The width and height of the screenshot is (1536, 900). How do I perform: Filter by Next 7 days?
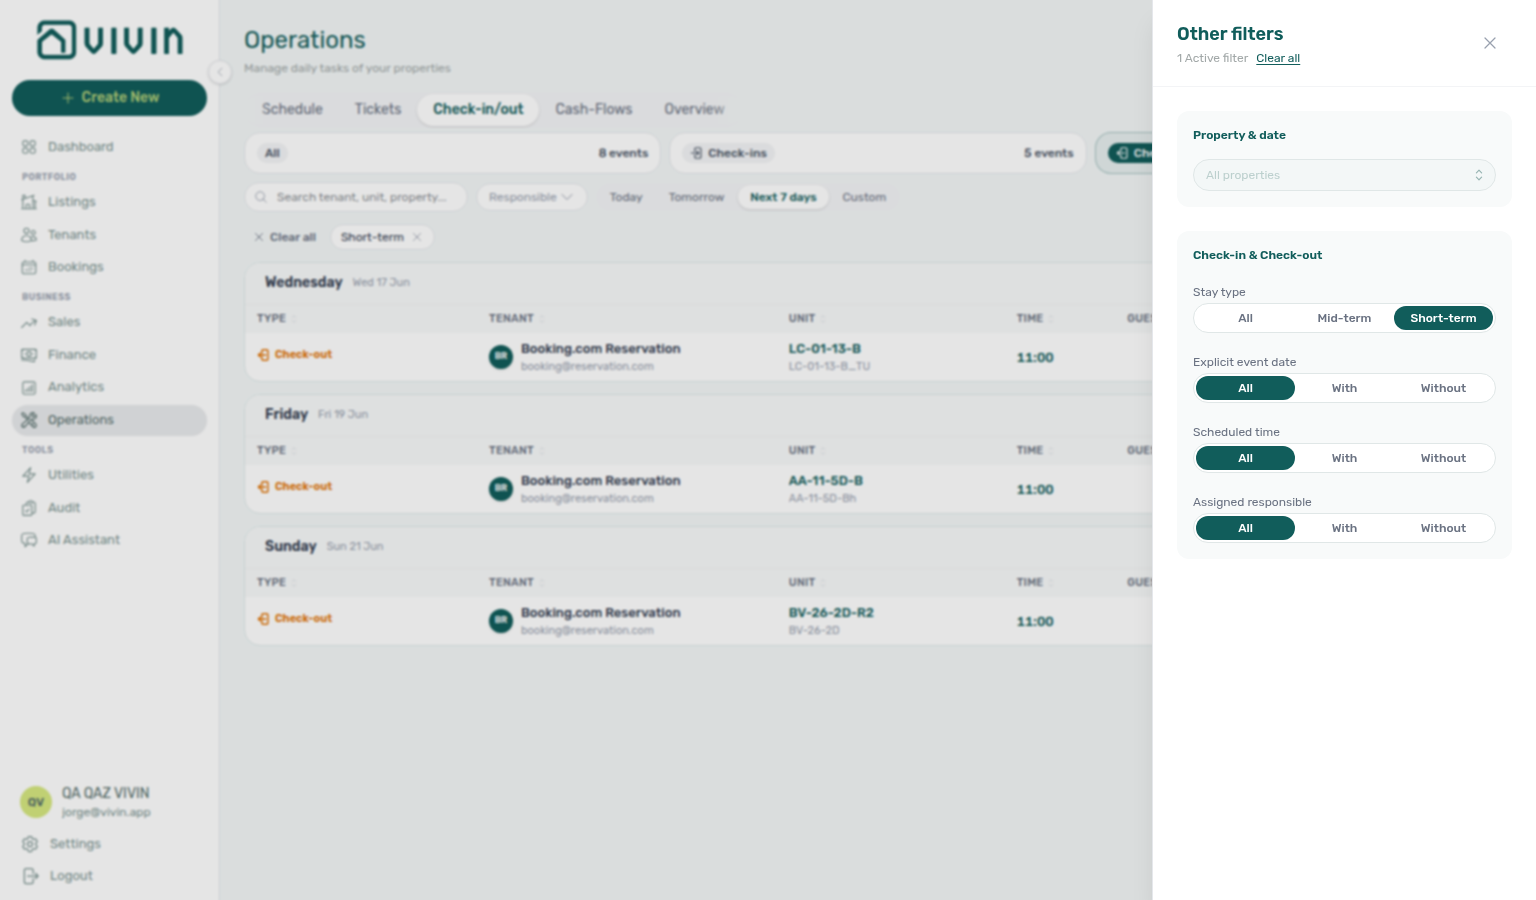(x=783, y=197)
